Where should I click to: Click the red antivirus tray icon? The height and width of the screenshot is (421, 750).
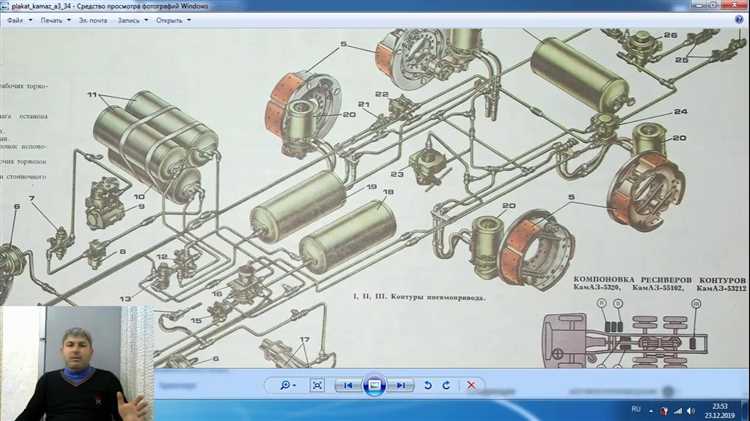click(664, 410)
